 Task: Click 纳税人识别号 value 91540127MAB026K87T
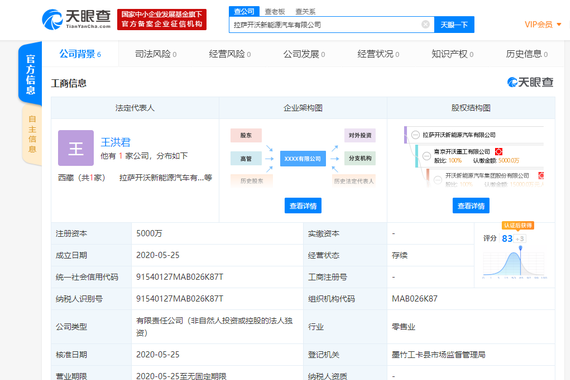pos(180,299)
